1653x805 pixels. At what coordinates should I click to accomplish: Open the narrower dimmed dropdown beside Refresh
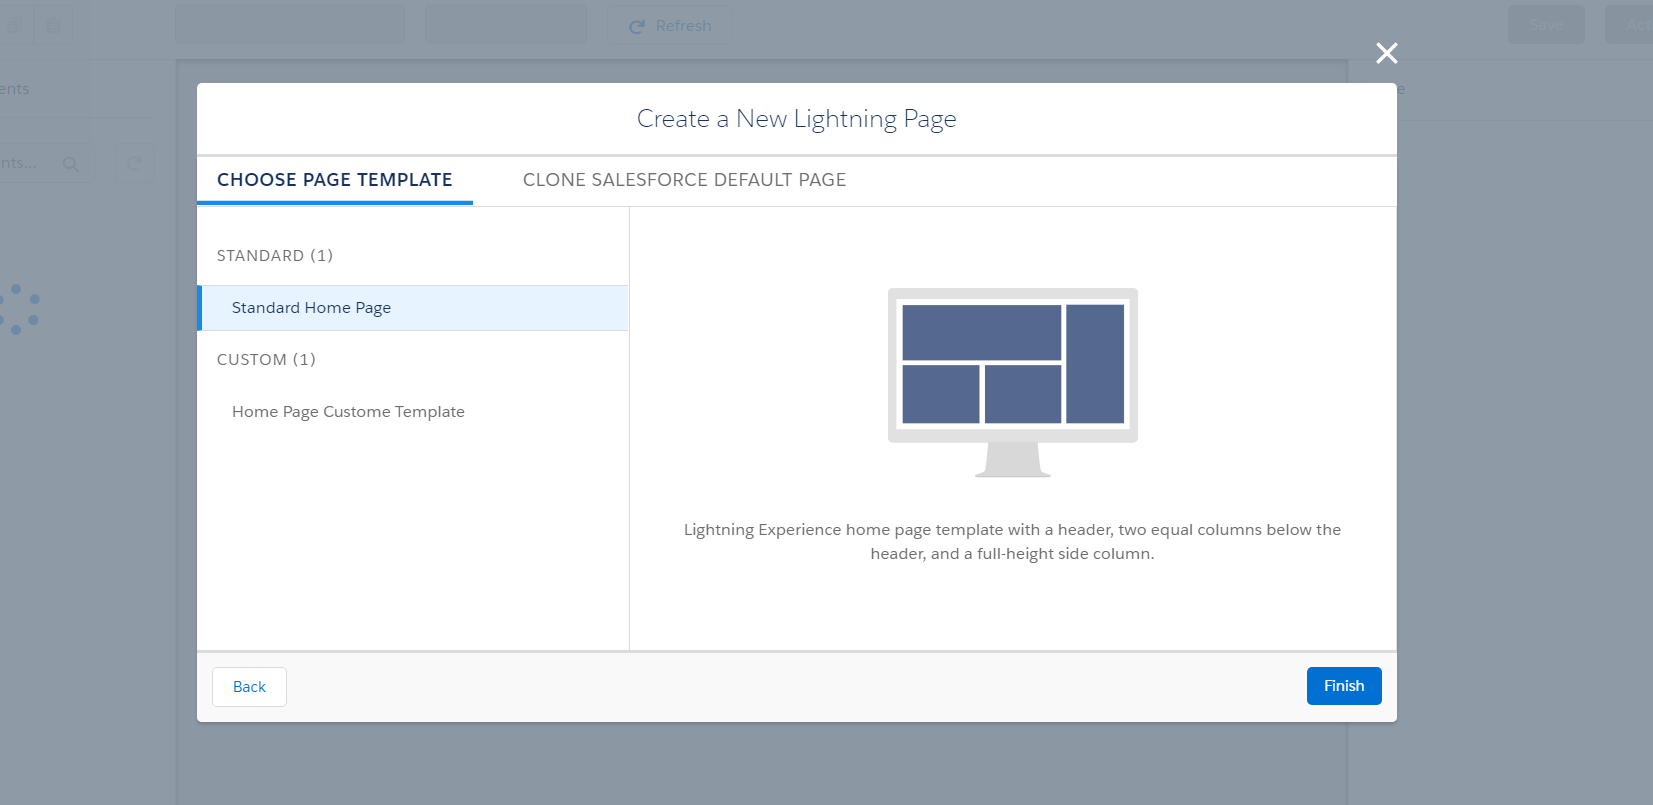pos(506,25)
